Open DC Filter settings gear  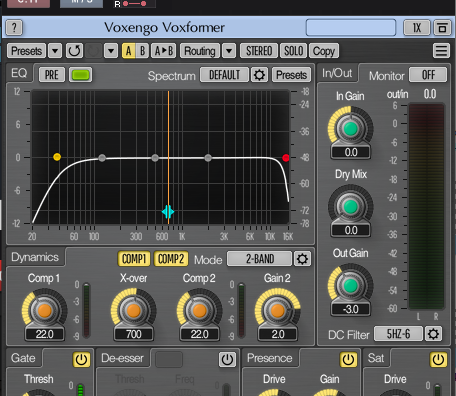tap(433, 334)
